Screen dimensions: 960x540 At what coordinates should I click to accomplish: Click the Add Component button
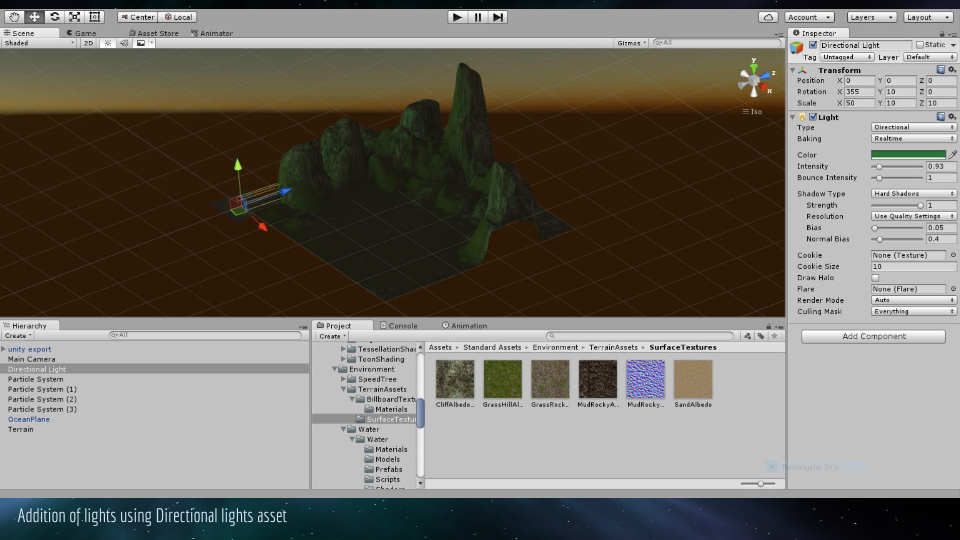[873, 337]
